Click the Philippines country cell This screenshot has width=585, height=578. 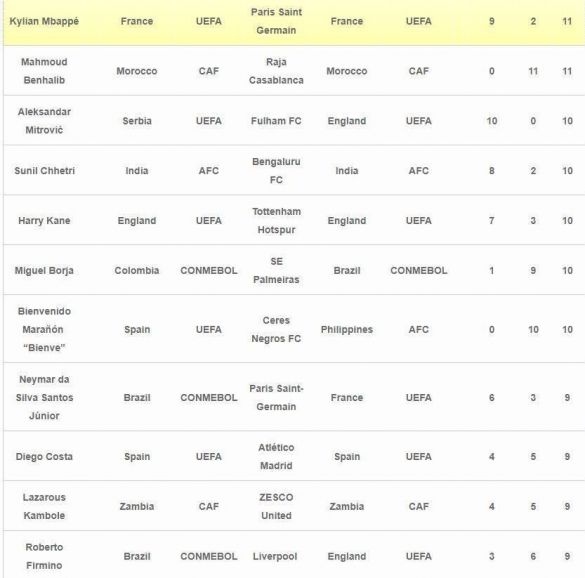[347, 329]
